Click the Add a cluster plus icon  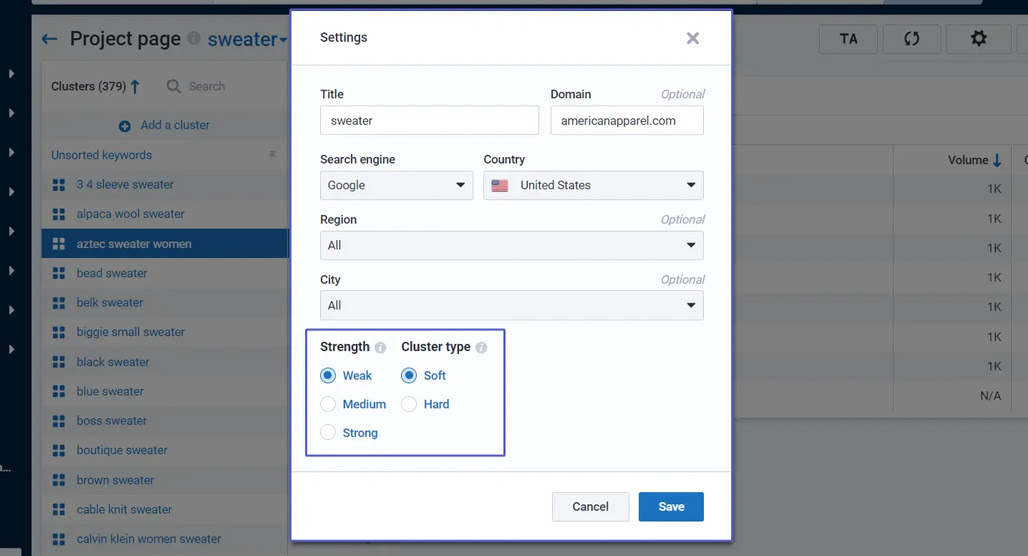125,126
